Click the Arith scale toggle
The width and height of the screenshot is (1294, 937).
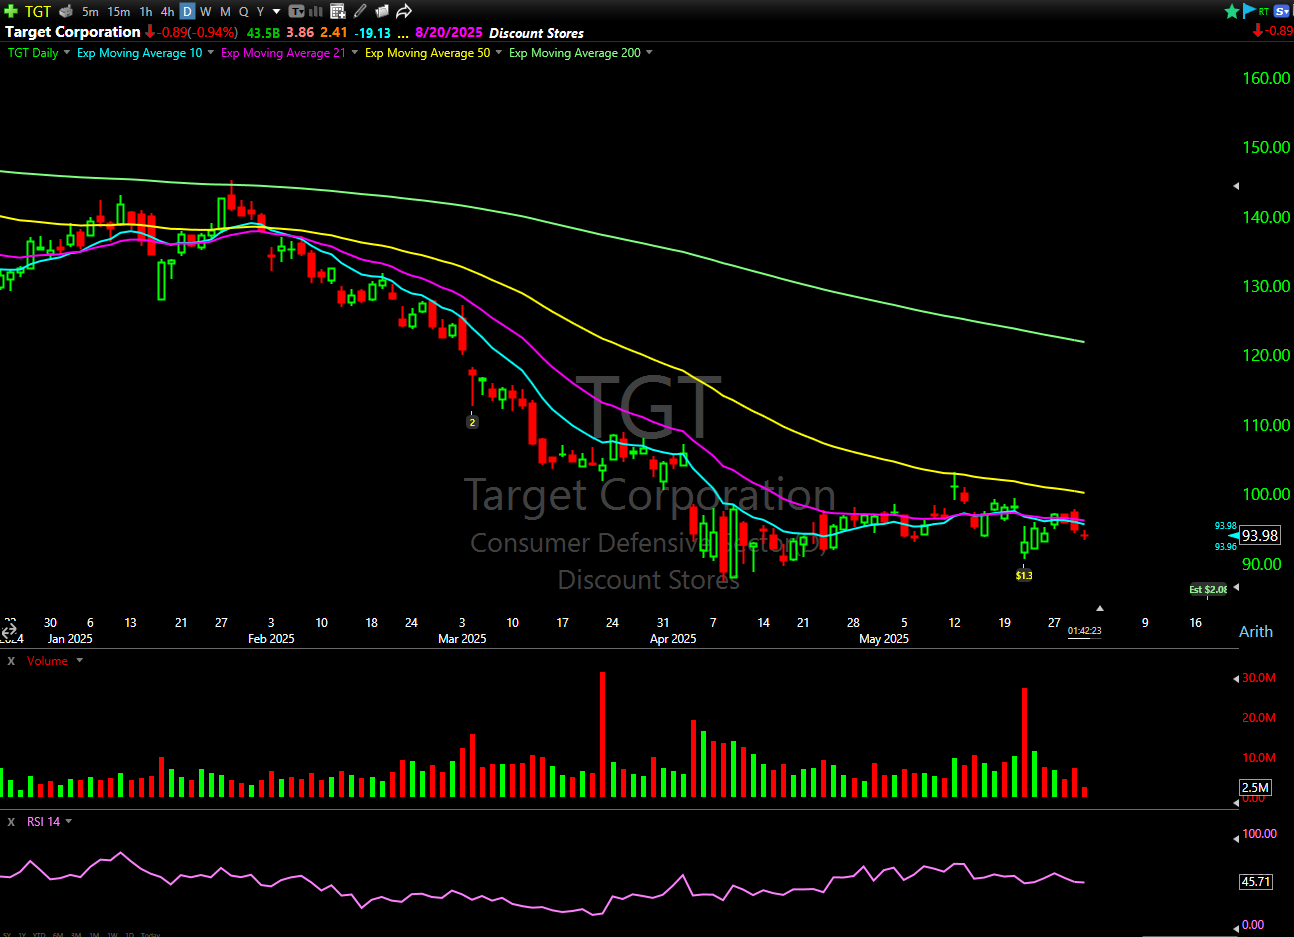(x=1256, y=632)
